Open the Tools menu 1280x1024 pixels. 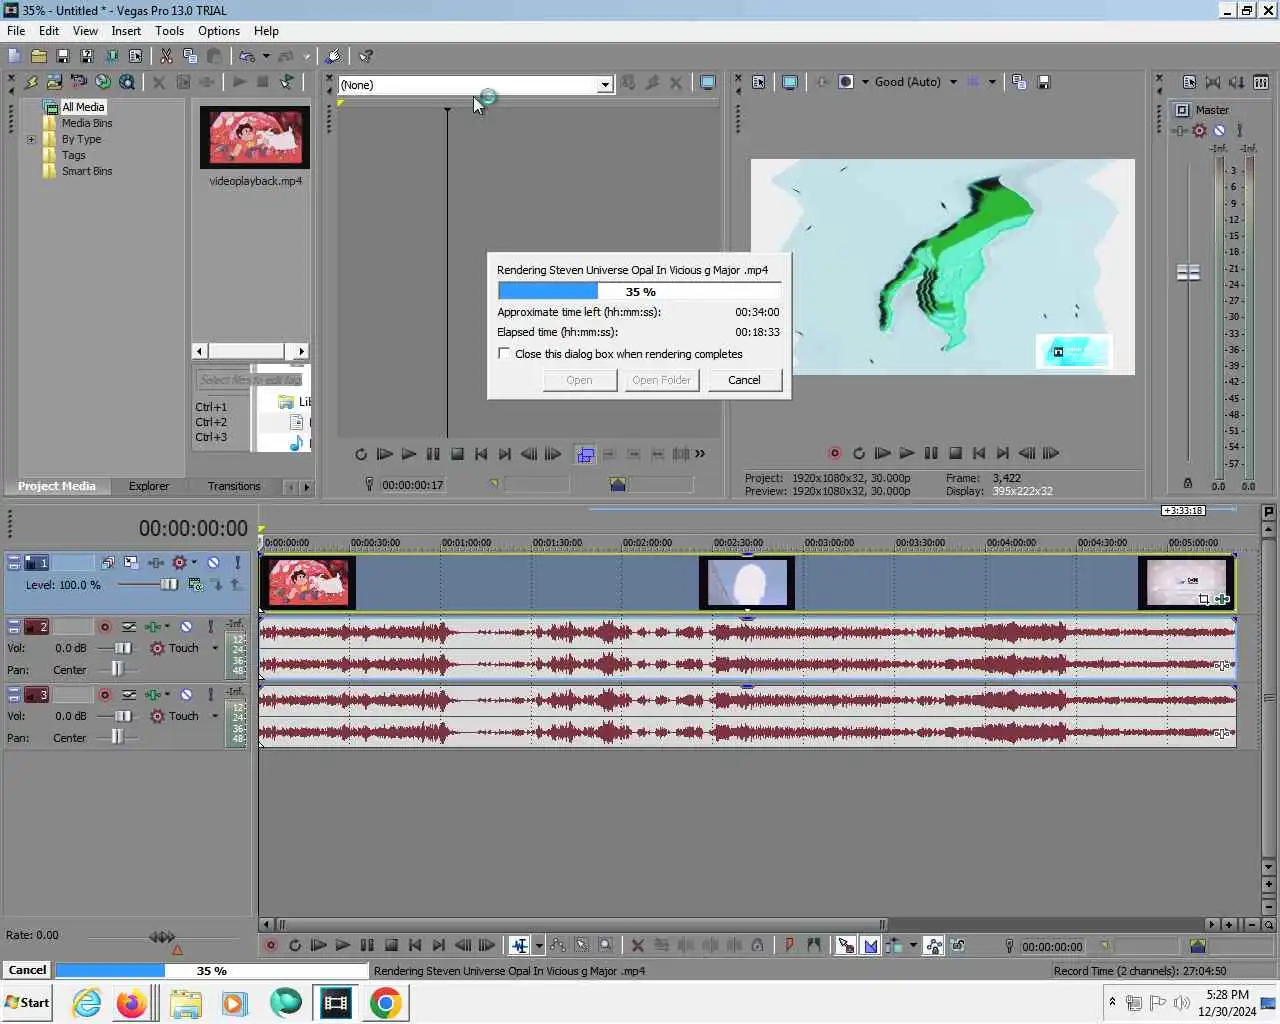point(169,31)
